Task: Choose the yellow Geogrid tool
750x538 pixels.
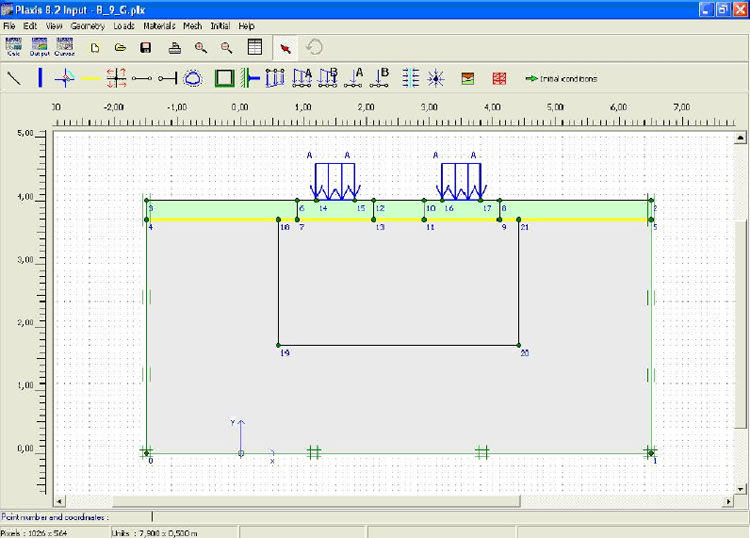Action: coord(91,77)
